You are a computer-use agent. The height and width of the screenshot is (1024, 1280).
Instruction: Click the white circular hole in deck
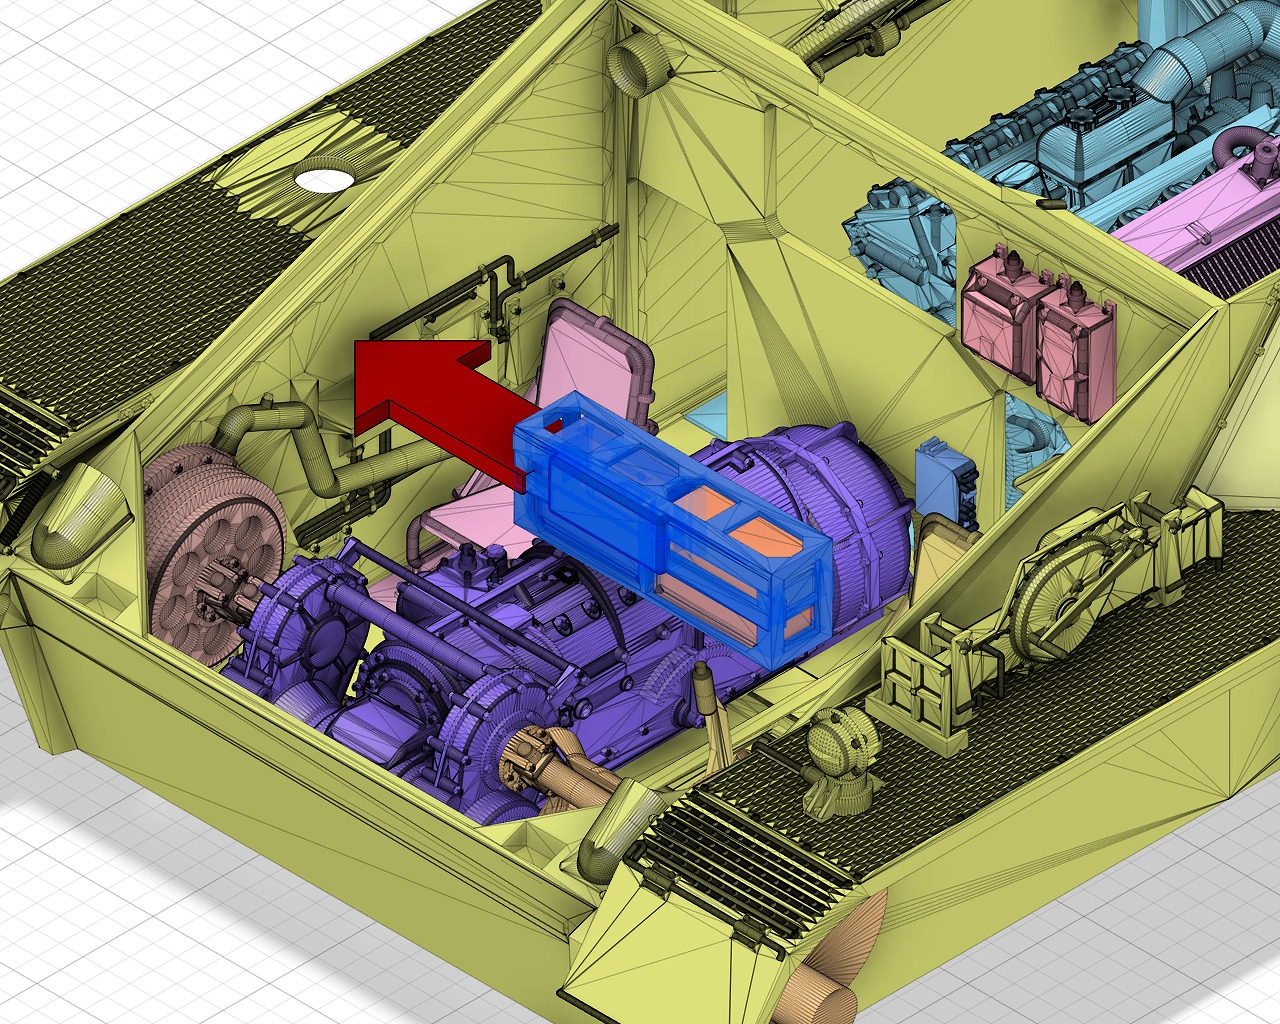(325, 180)
